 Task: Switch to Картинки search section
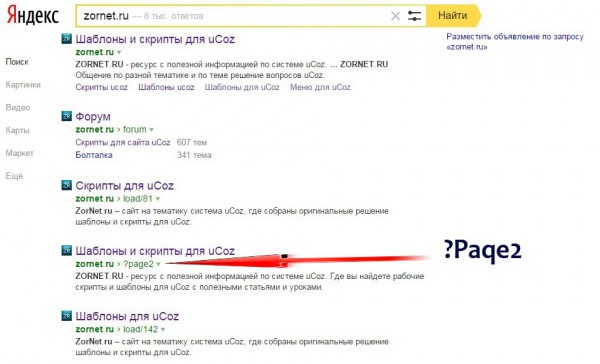[x=23, y=85]
